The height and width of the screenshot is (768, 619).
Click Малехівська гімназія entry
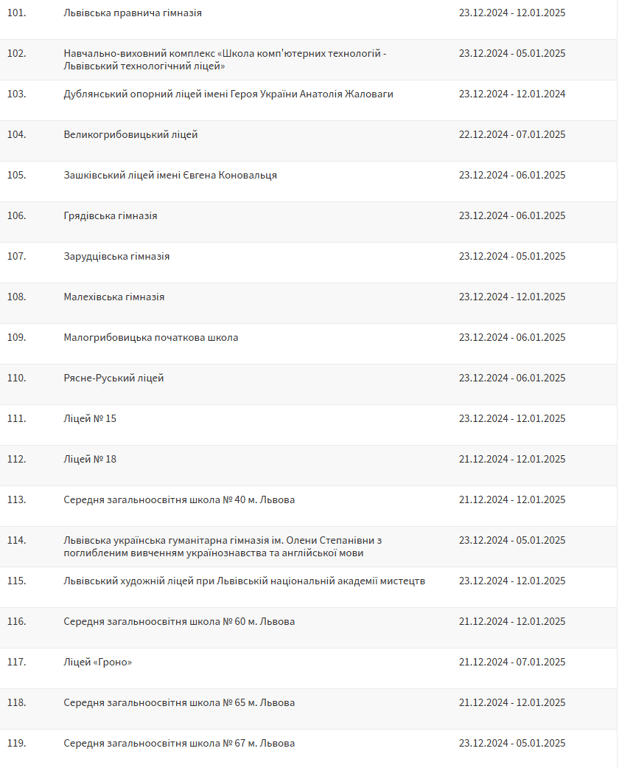pos(114,297)
